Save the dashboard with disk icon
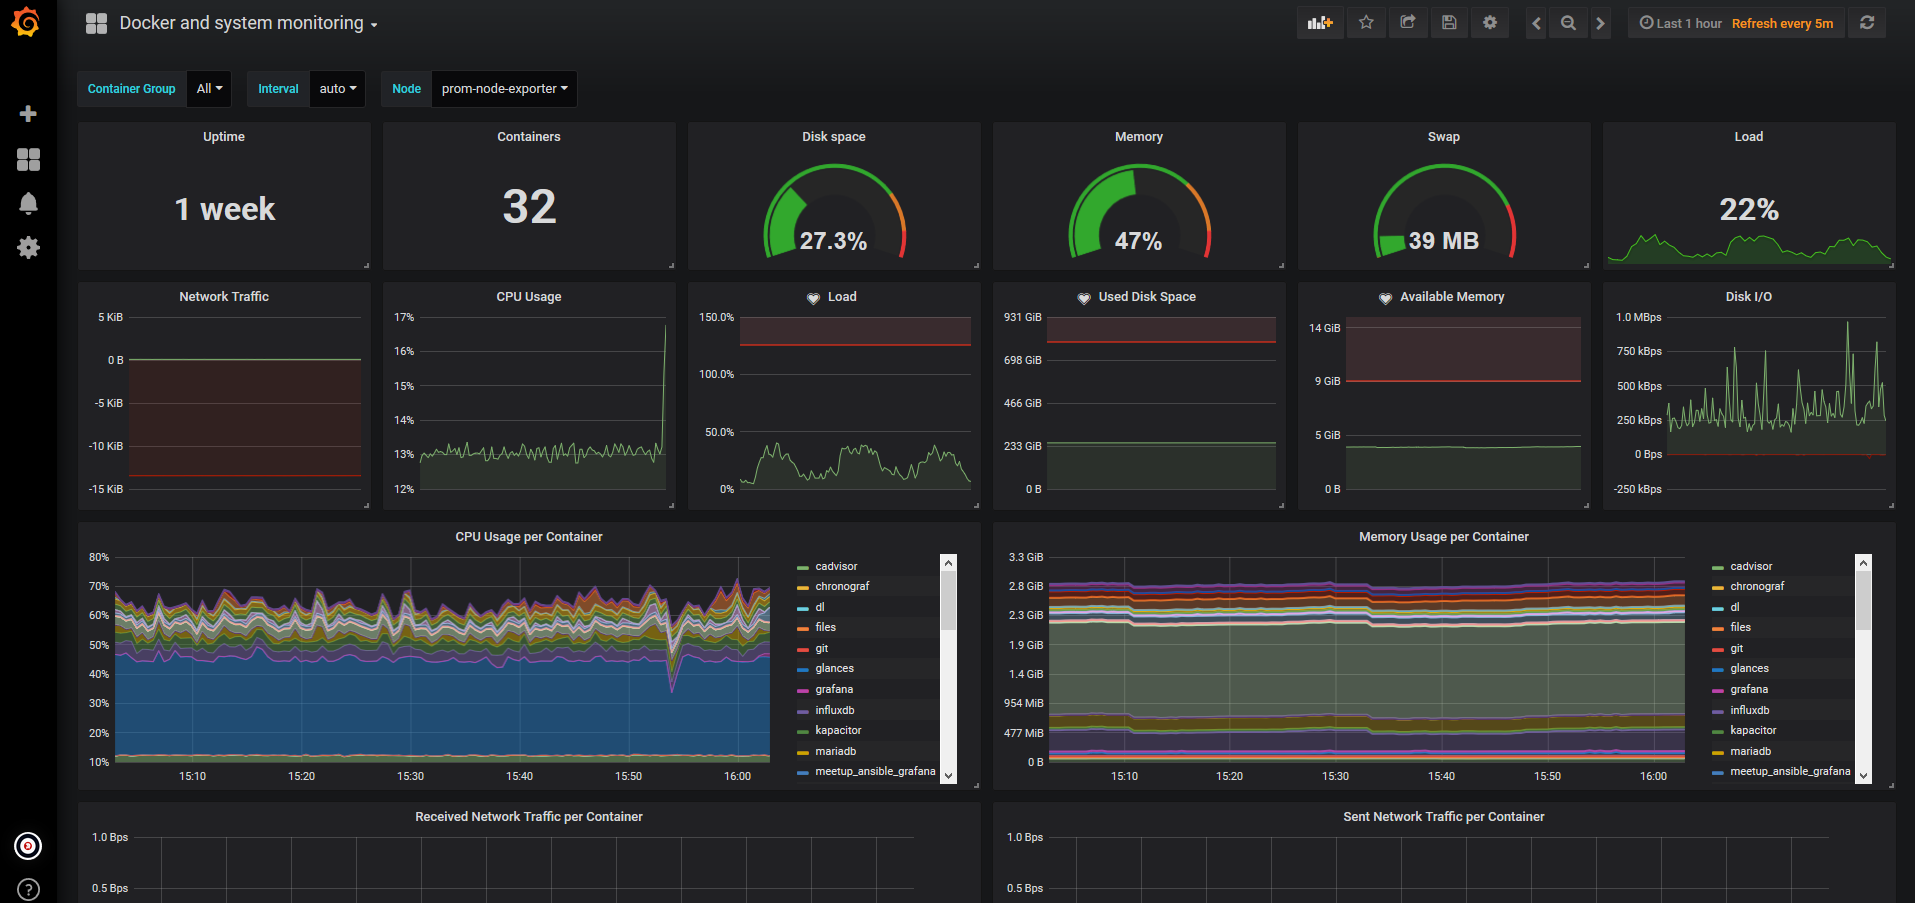This screenshot has width=1915, height=903. pos(1448,23)
